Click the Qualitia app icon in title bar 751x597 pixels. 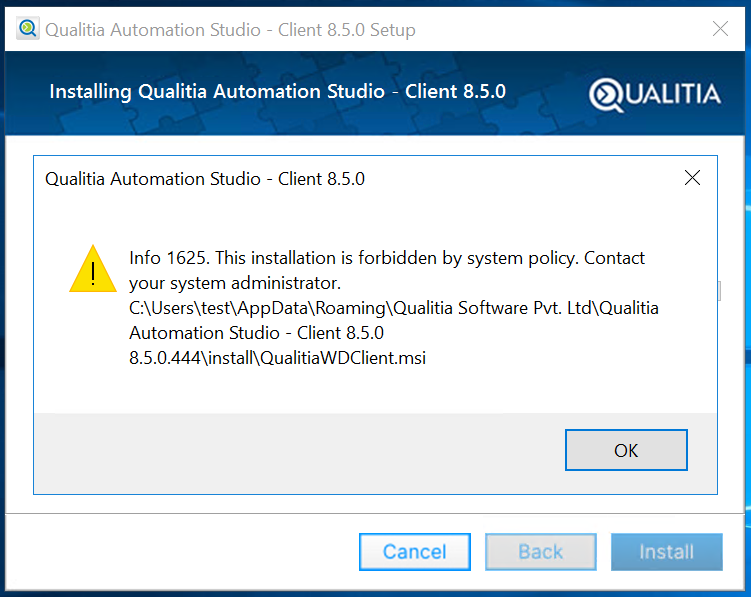[x=28, y=29]
